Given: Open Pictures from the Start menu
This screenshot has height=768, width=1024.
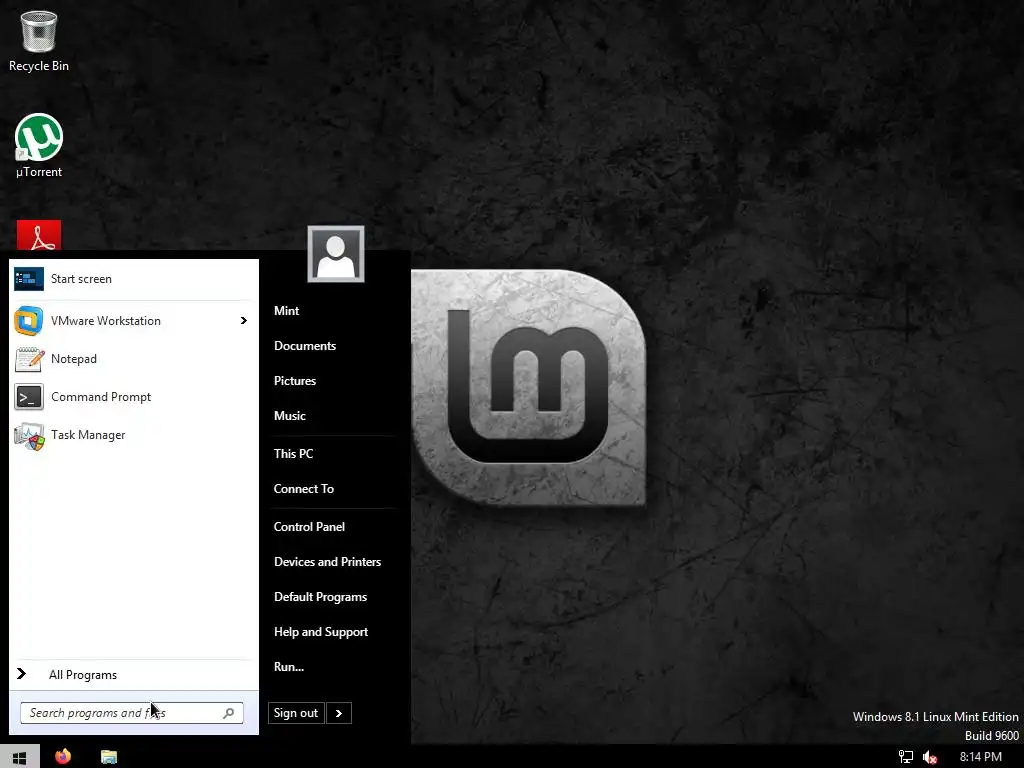Looking at the screenshot, I should tap(295, 381).
